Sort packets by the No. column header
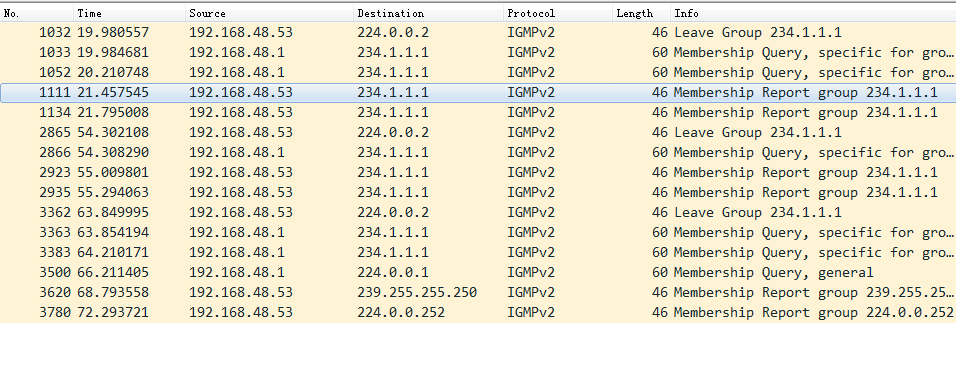 point(37,13)
